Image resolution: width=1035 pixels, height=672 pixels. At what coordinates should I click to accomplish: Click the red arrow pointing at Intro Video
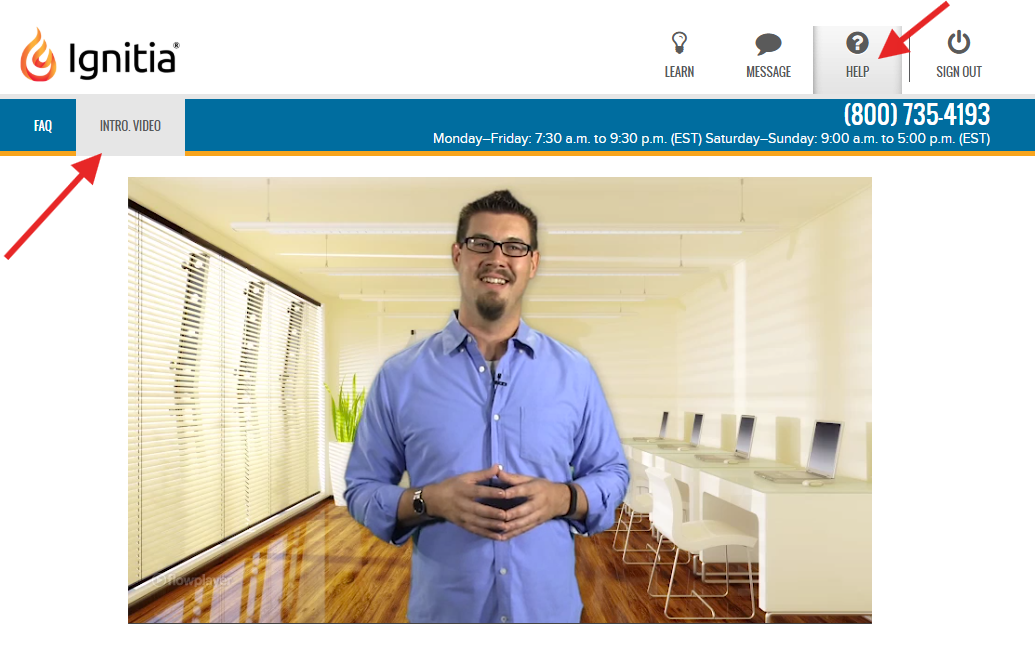point(53,205)
